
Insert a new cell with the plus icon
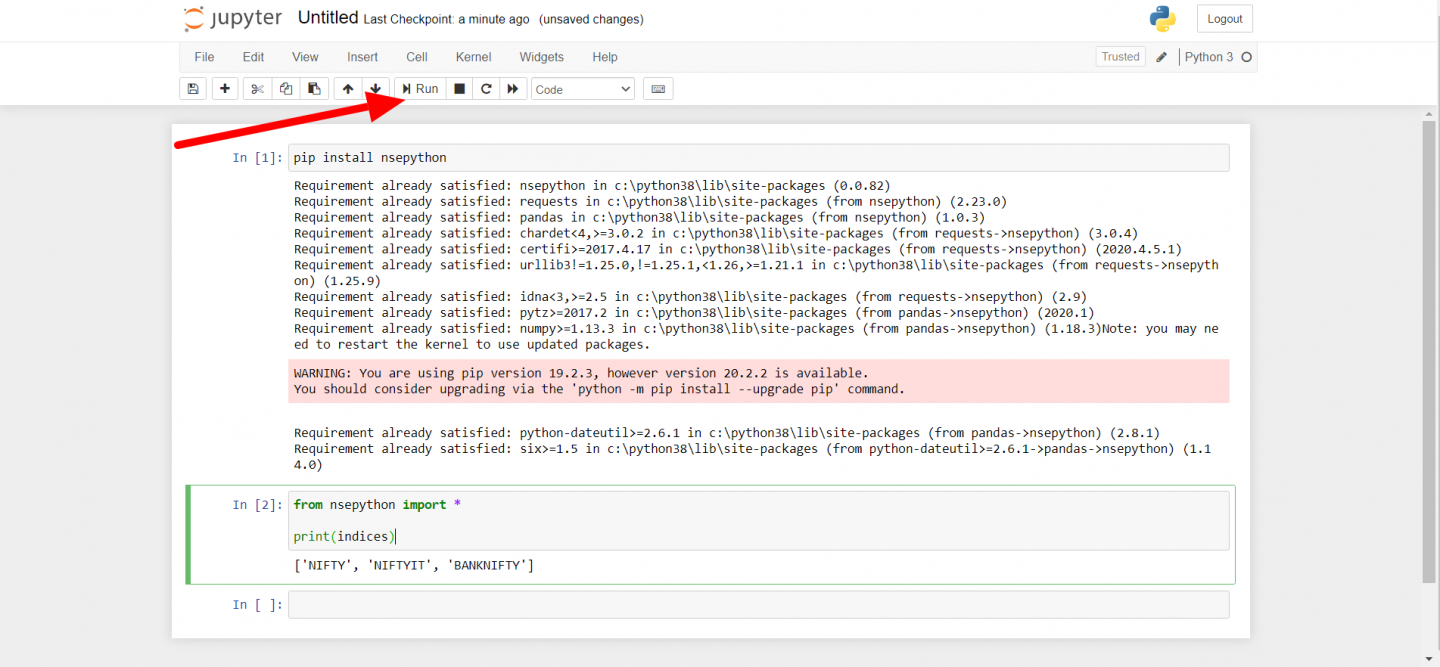[224, 88]
